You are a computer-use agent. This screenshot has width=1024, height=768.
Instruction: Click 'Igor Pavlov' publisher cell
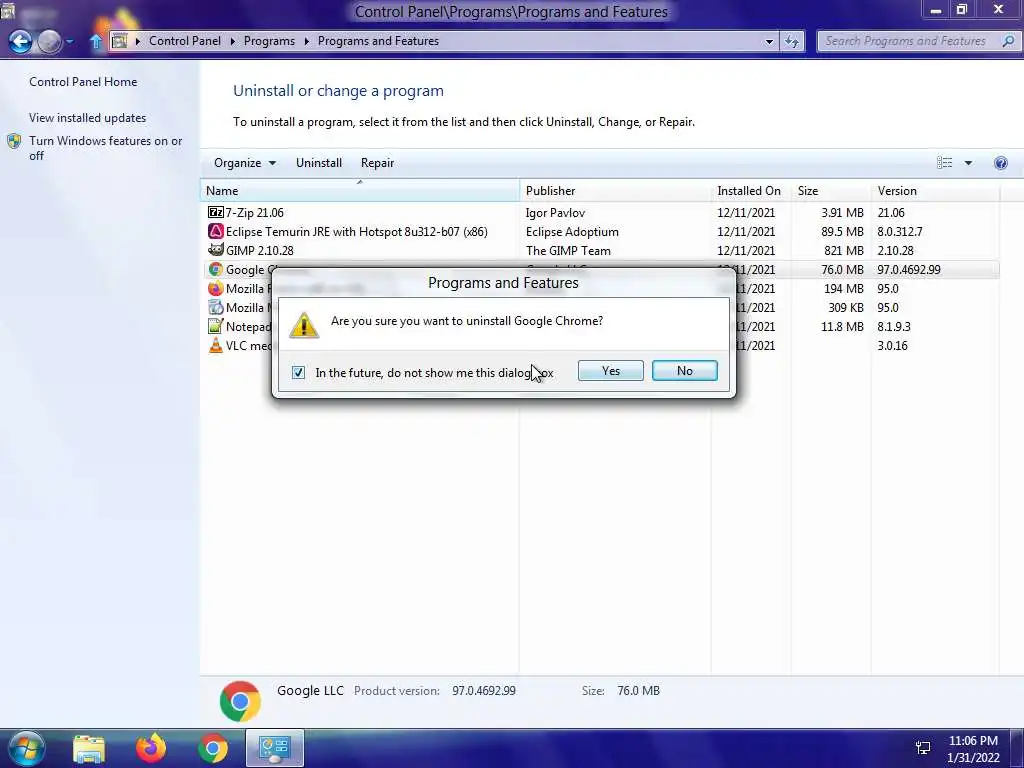tap(555, 212)
